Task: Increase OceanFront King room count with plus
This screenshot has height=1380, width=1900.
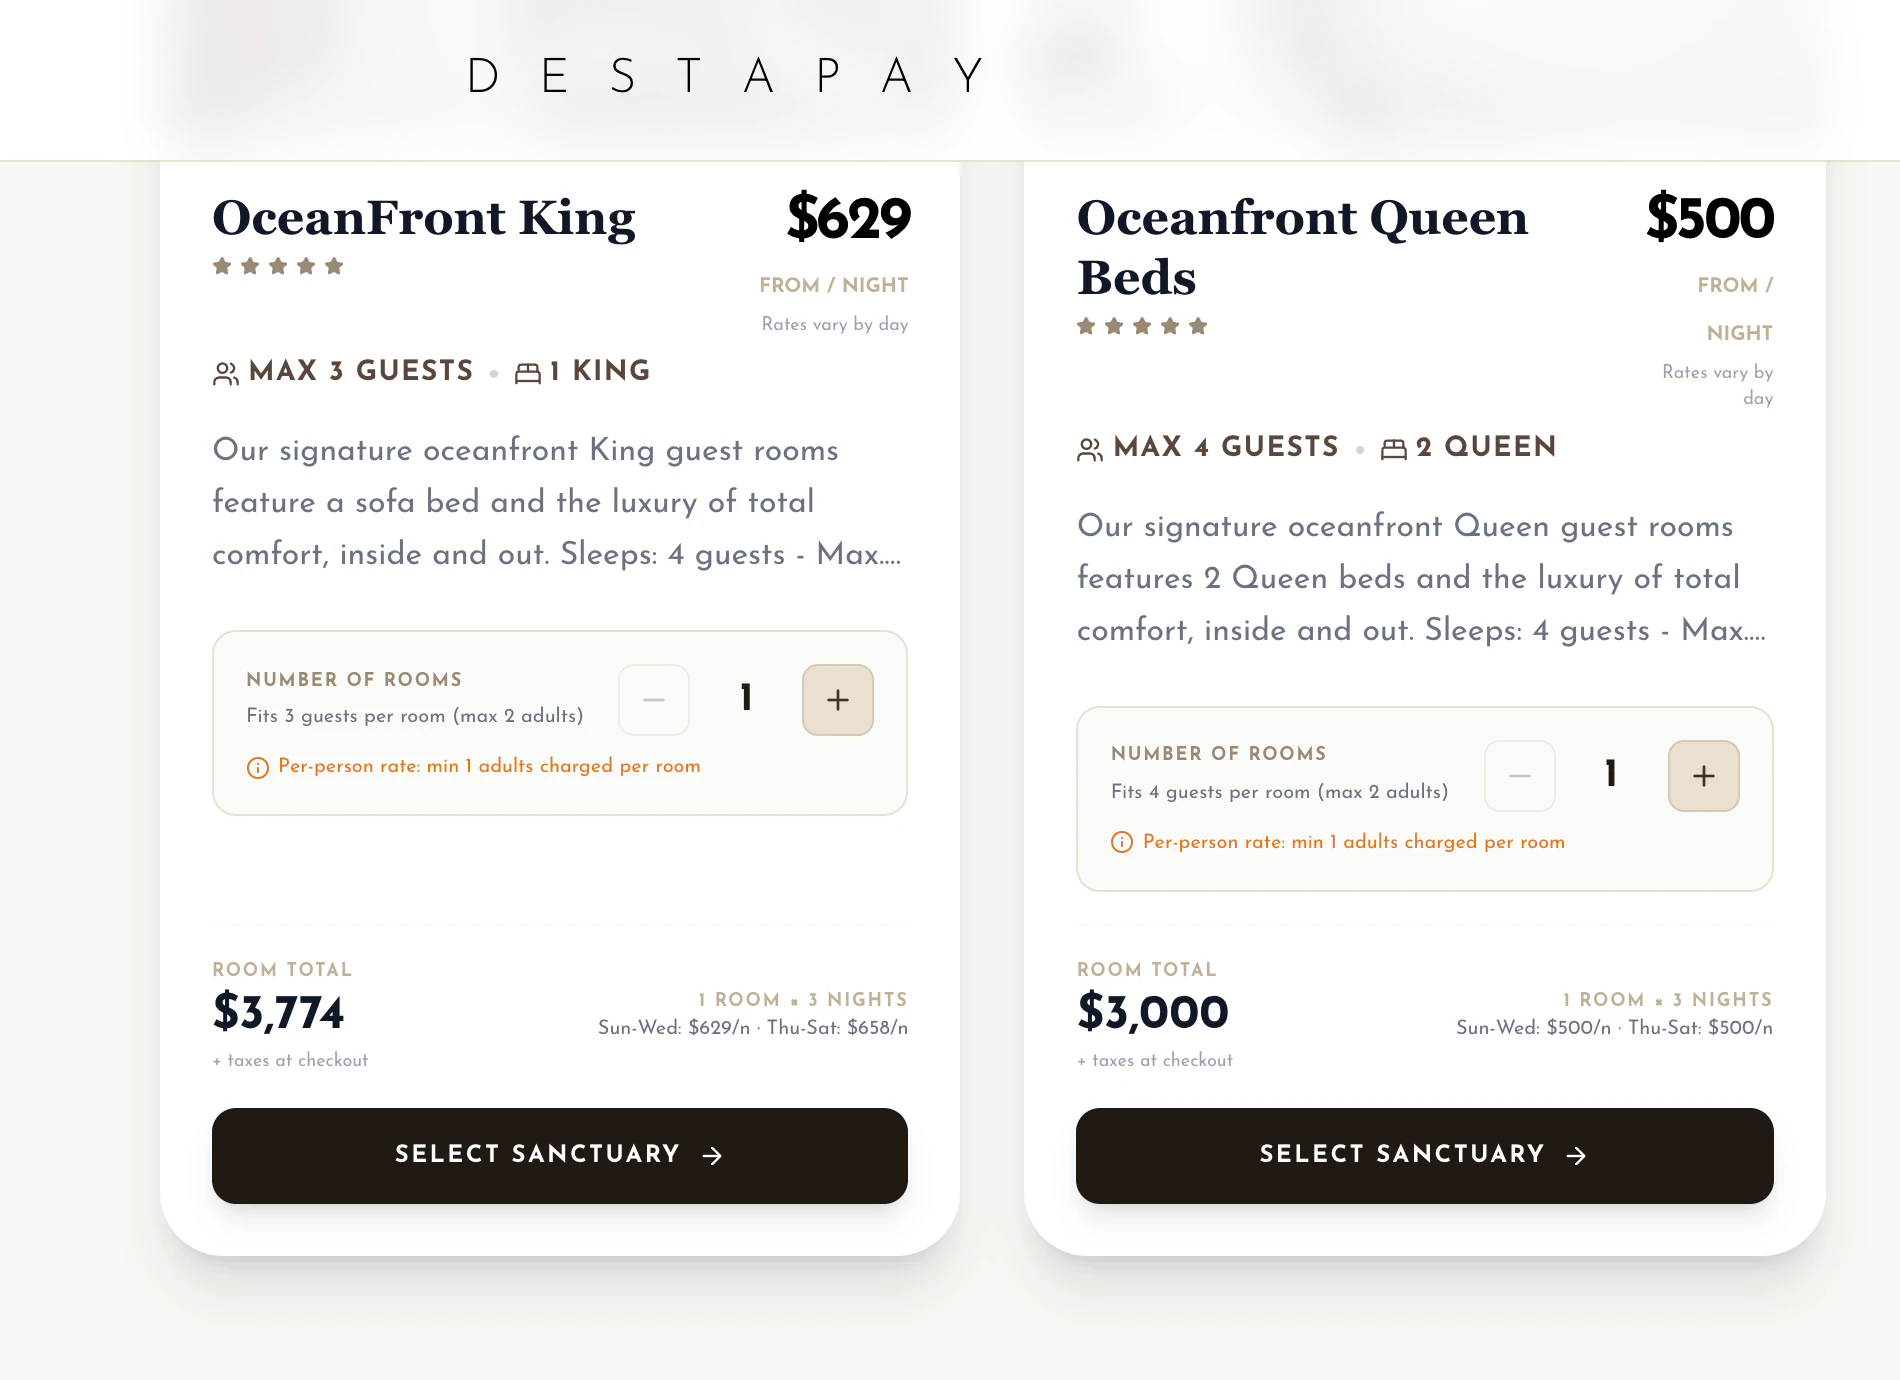Action: pos(838,700)
